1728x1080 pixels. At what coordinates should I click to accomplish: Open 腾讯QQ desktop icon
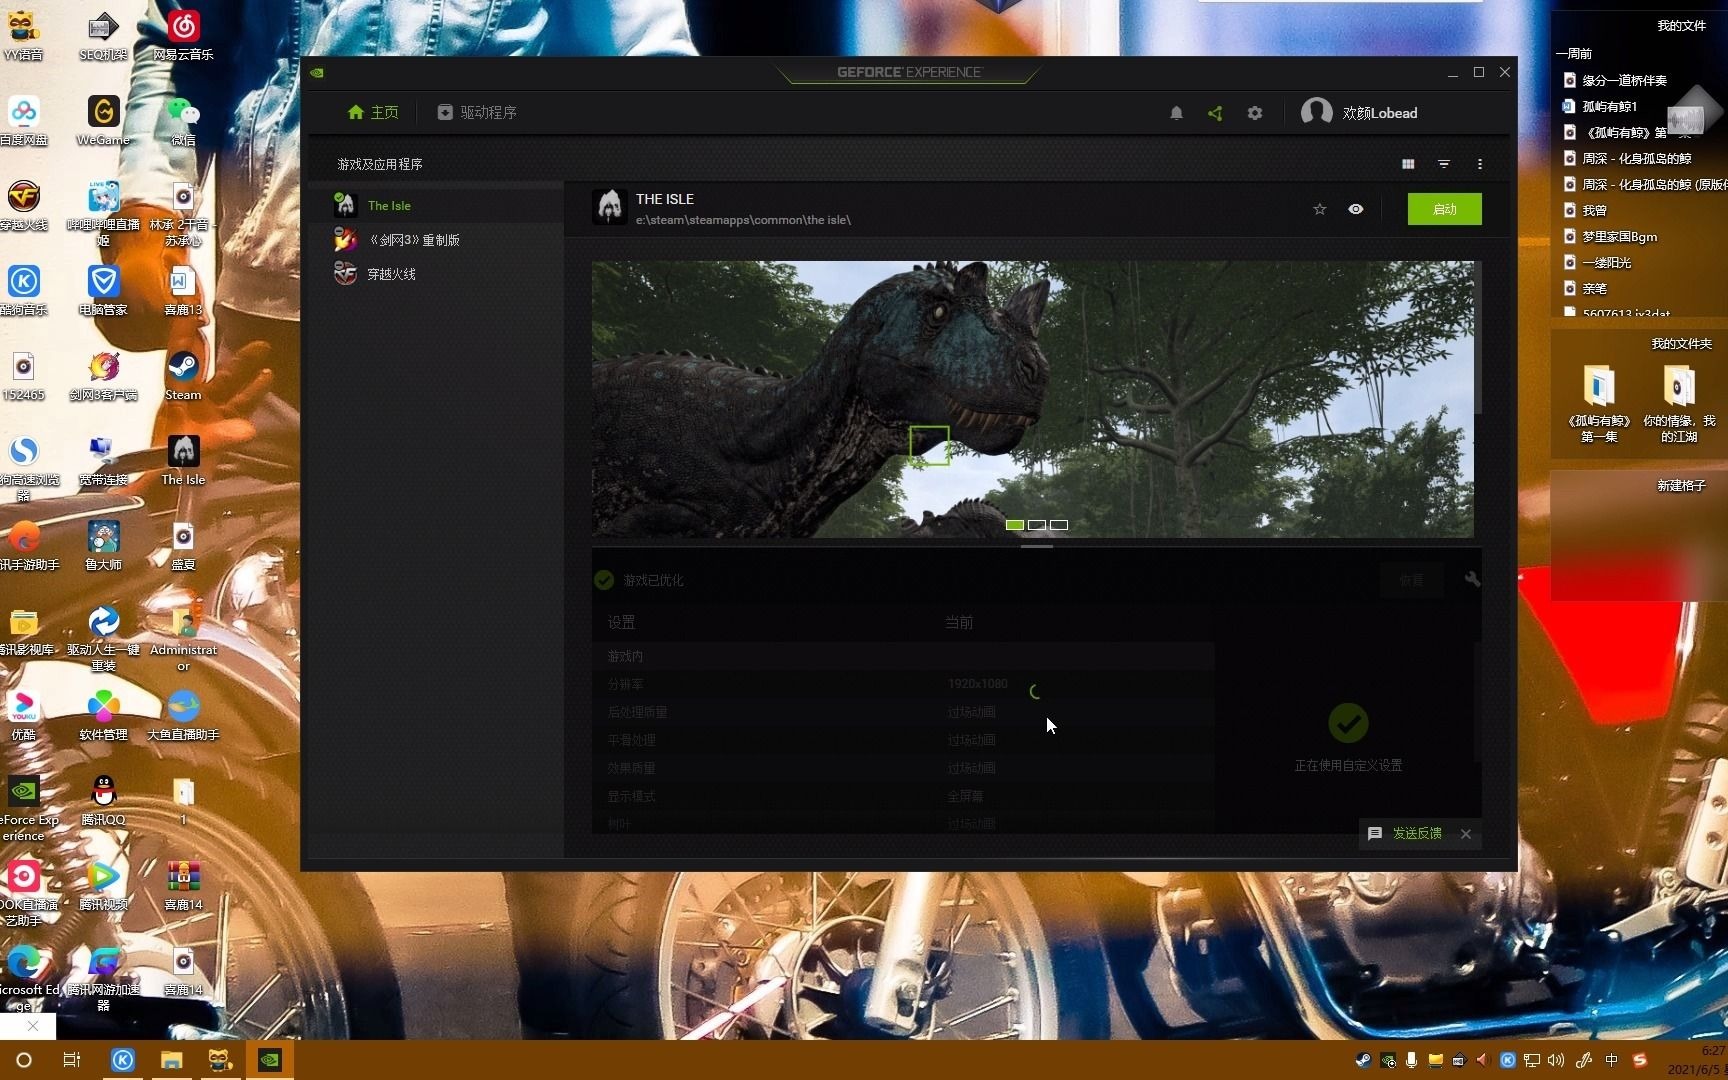click(103, 800)
